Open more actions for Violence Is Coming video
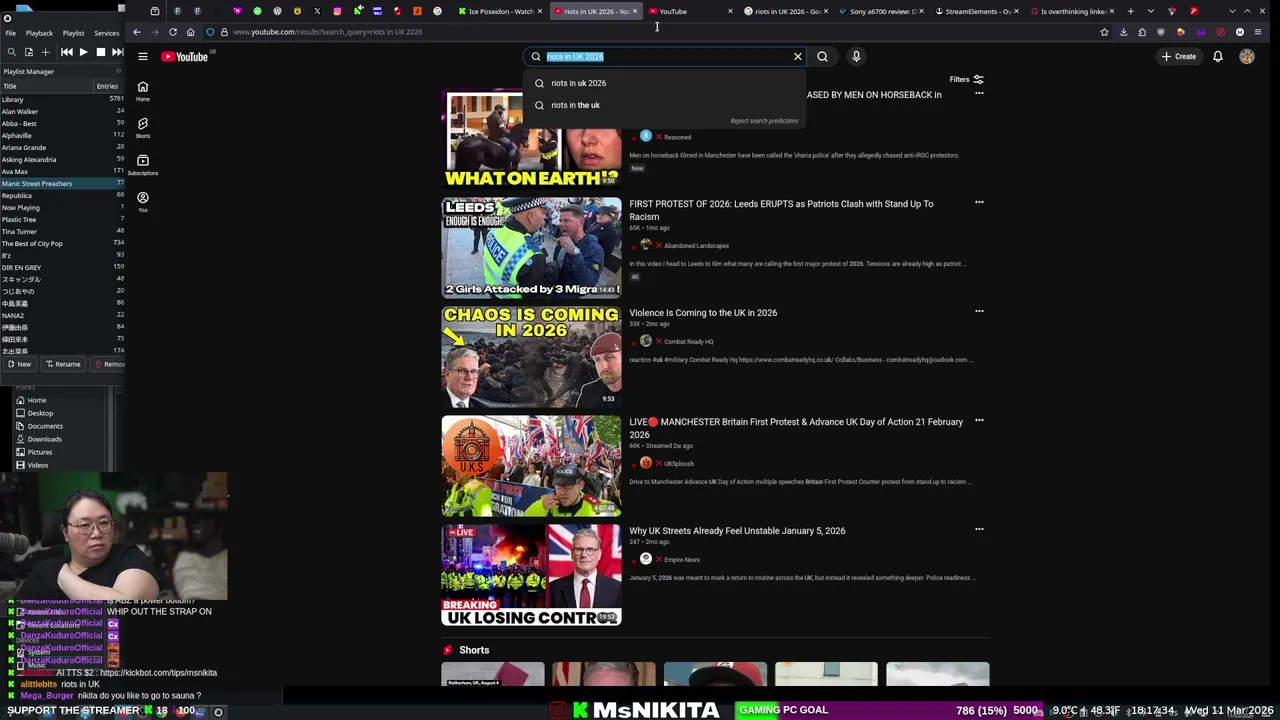 point(979,311)
